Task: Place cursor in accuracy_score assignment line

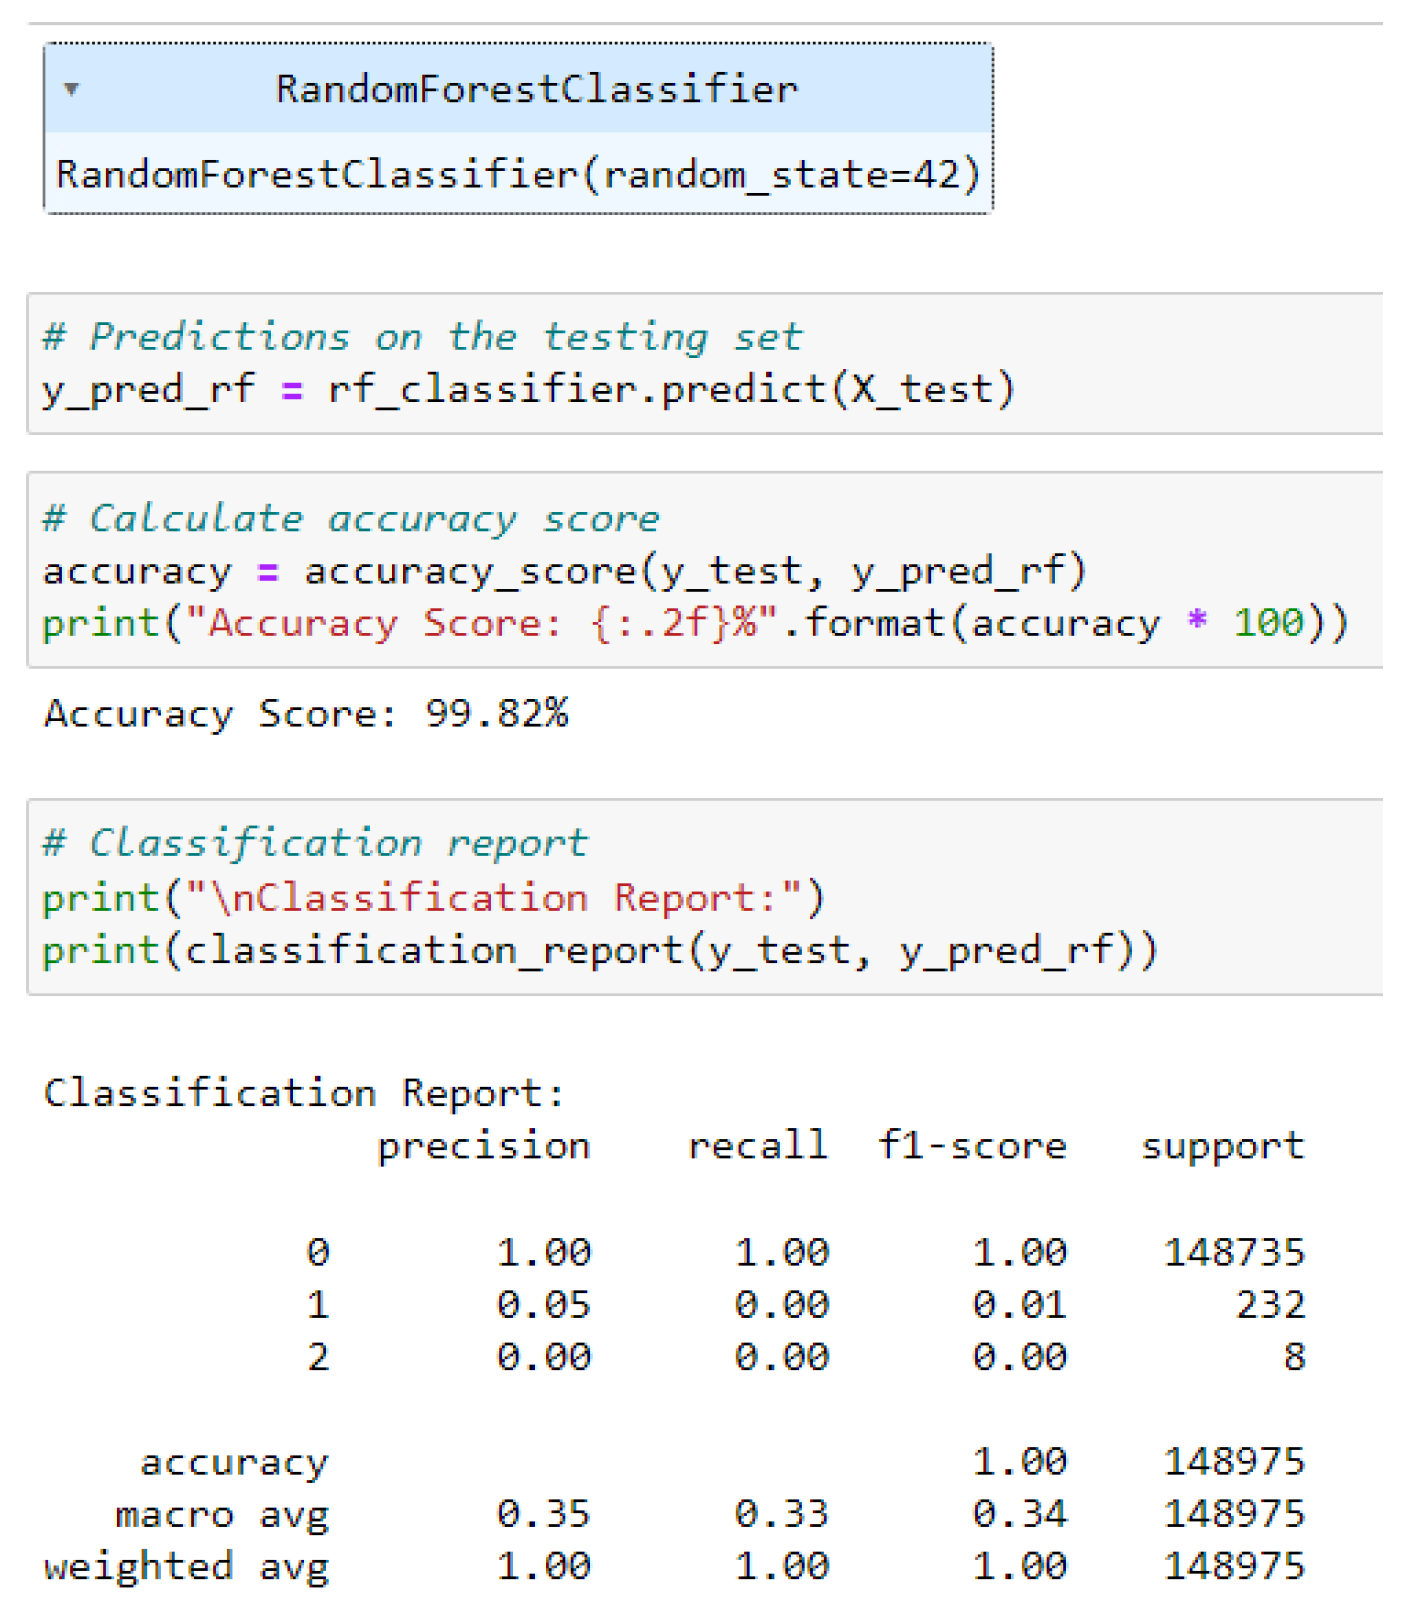Action: 564,571
